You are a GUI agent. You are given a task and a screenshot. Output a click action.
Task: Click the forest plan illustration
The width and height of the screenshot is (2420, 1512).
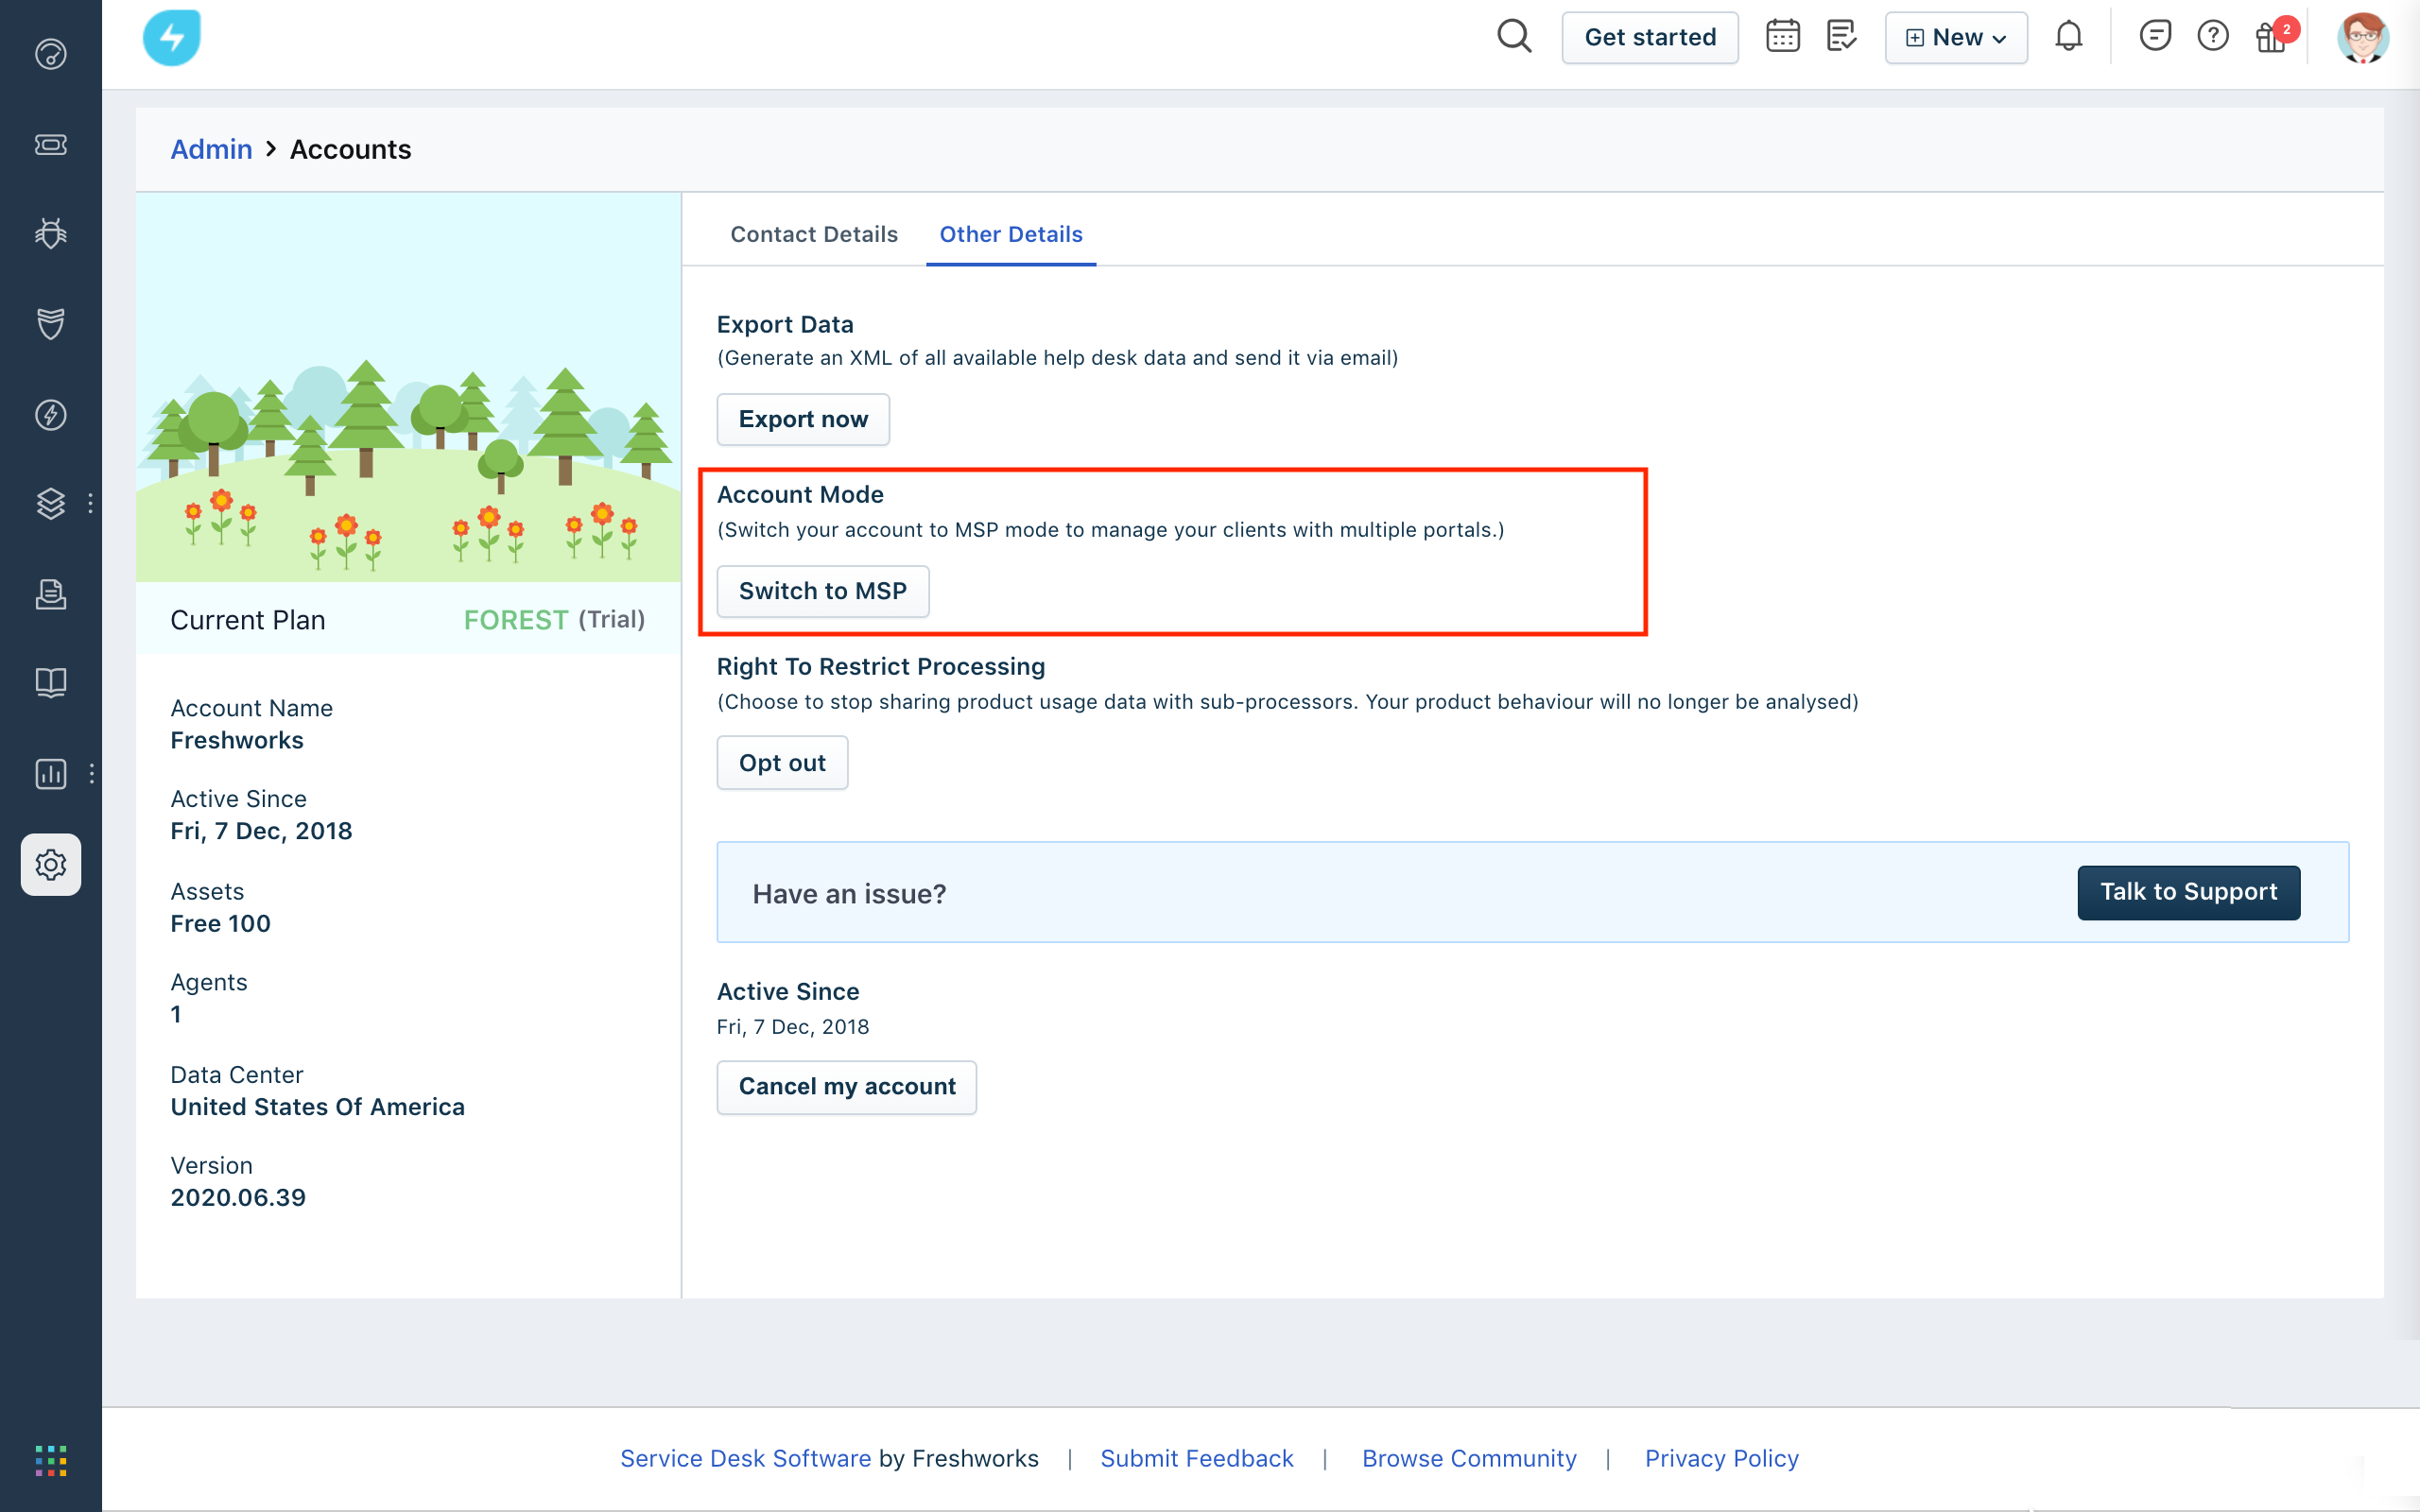click(x=408, y=388)
